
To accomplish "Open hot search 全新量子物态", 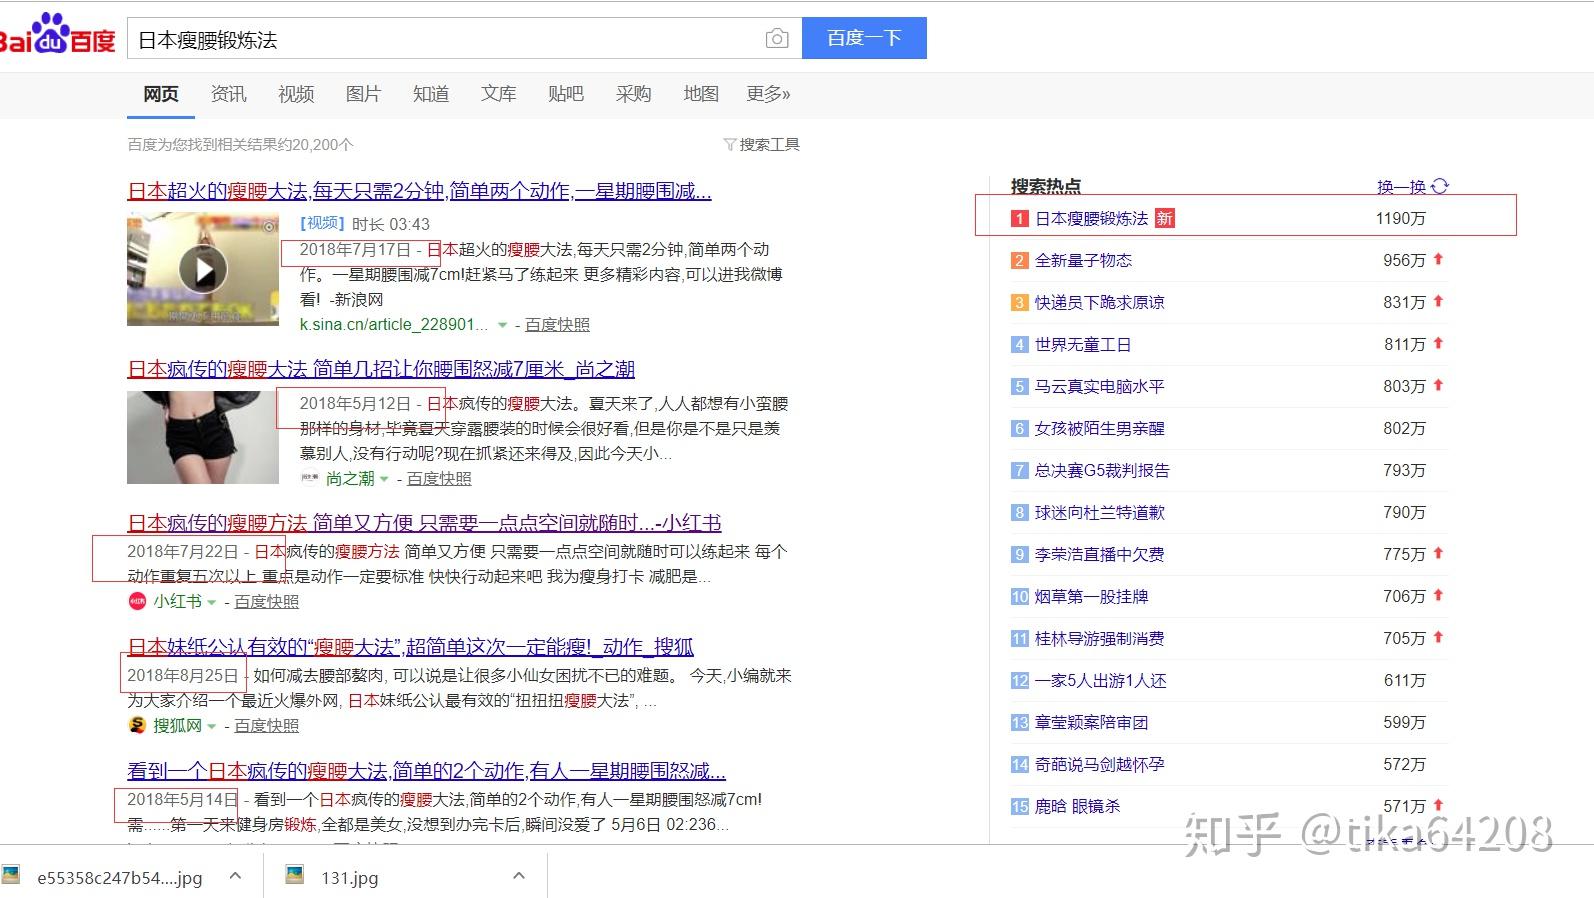I will (1083, 260).
